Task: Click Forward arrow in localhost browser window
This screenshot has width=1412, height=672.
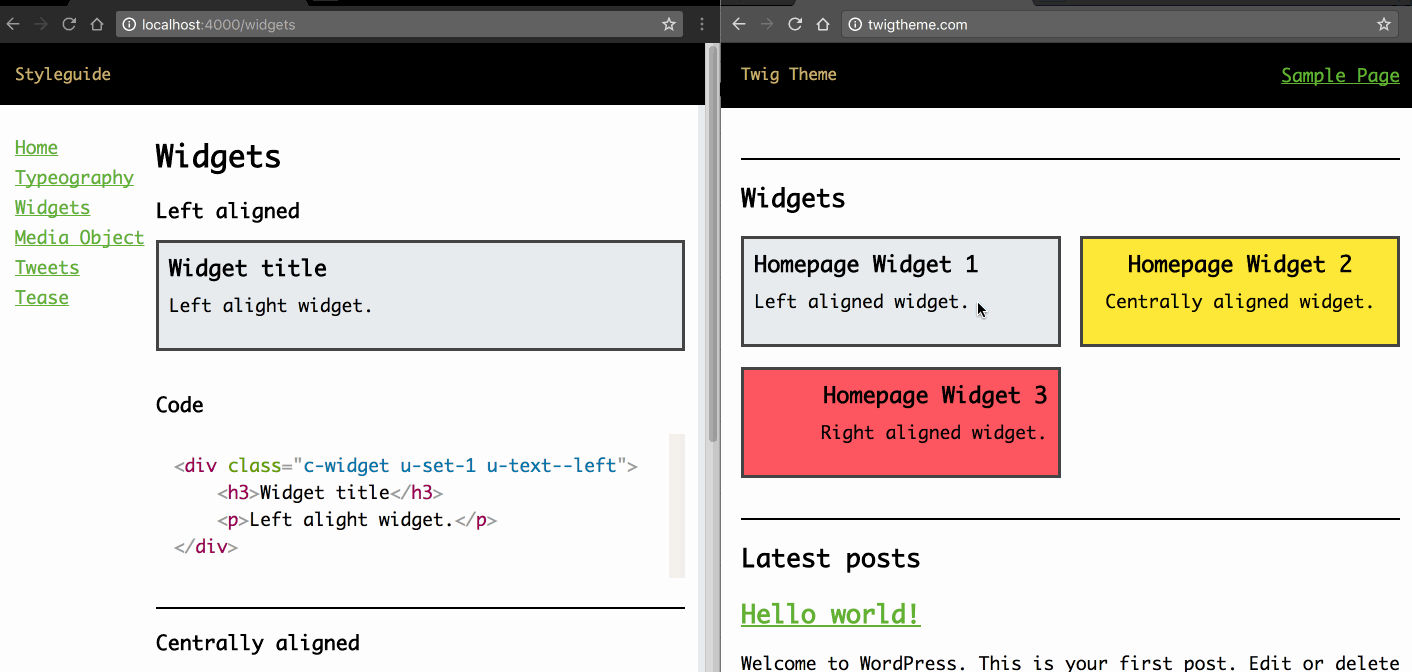Action: tap(40, 24)
